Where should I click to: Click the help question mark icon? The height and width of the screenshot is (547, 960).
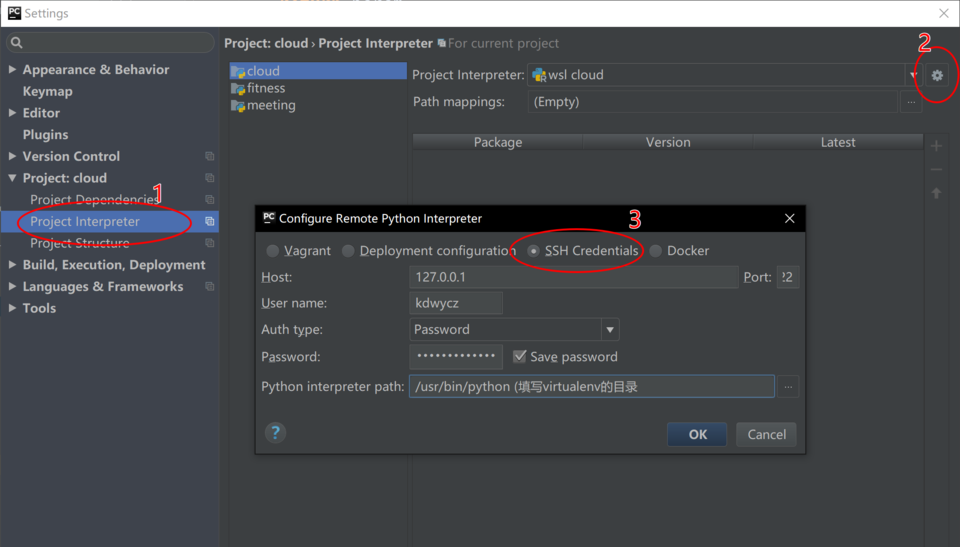click(276, 433)
